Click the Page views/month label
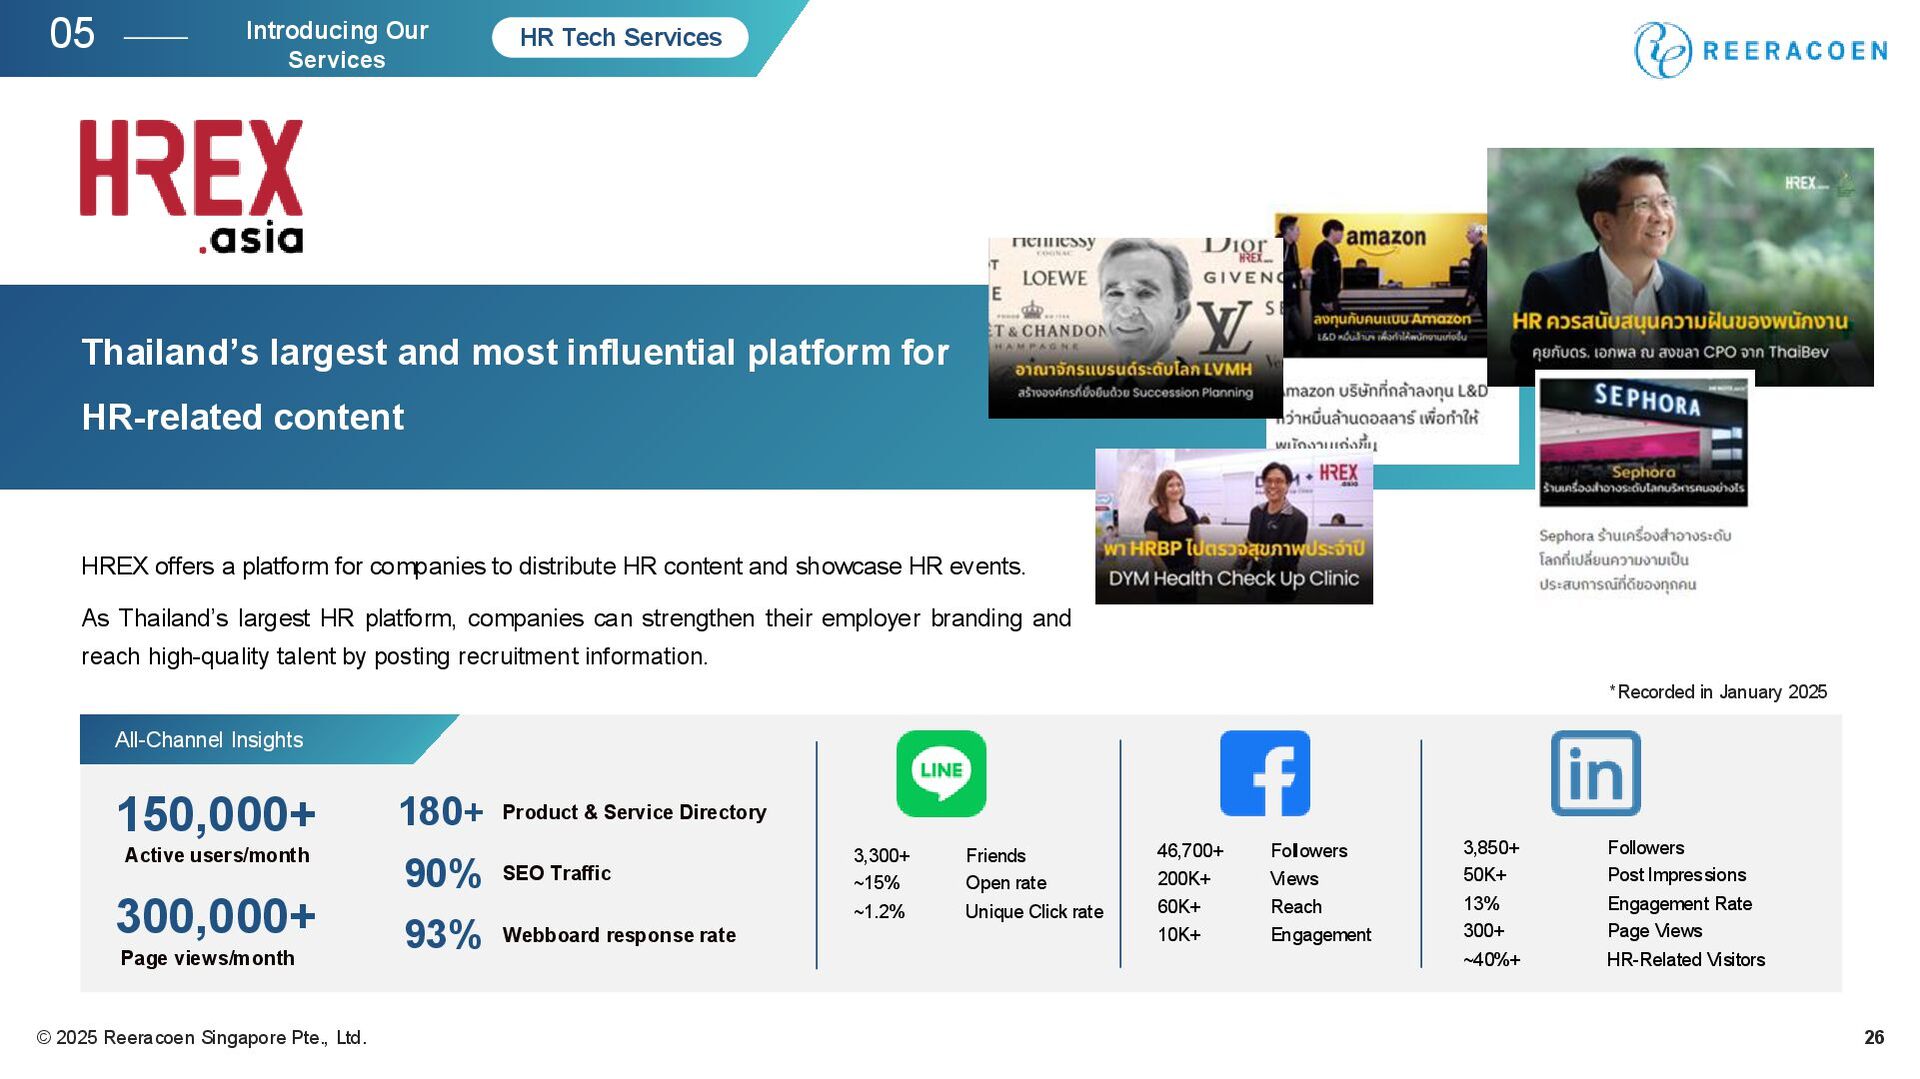The height and width of the screenshot is (1079, 1920). click(x=208, y=958)
